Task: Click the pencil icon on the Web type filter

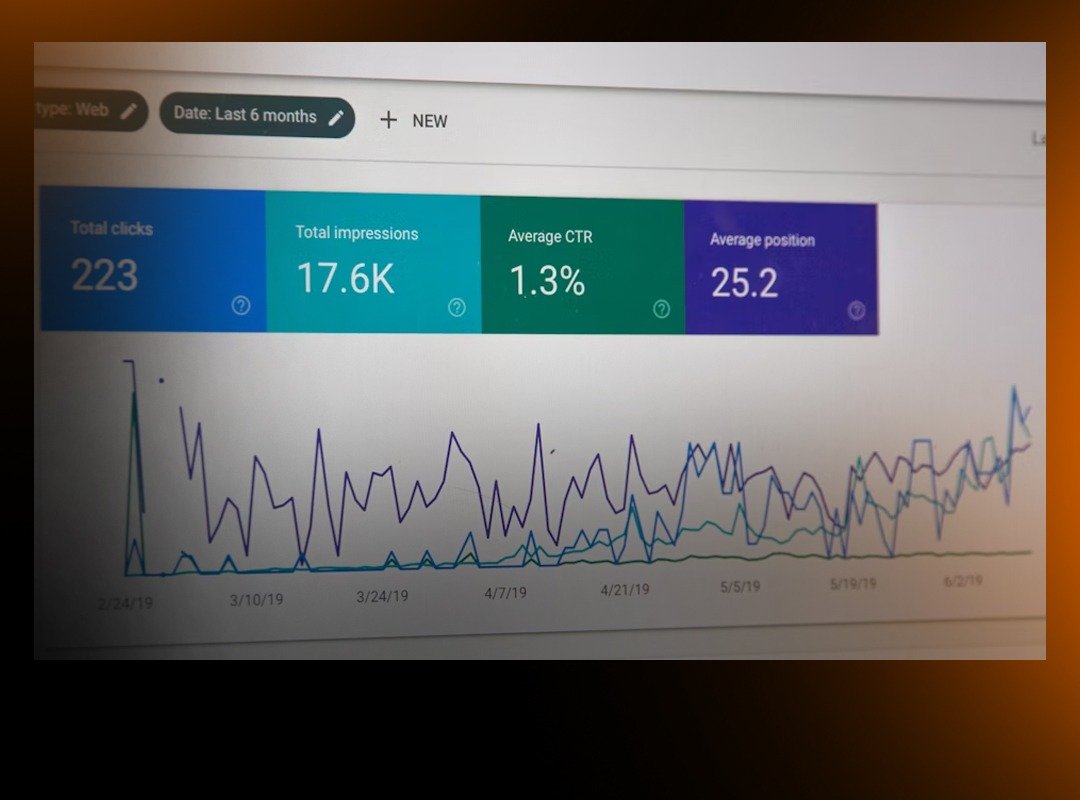Action: click(128, 111)
